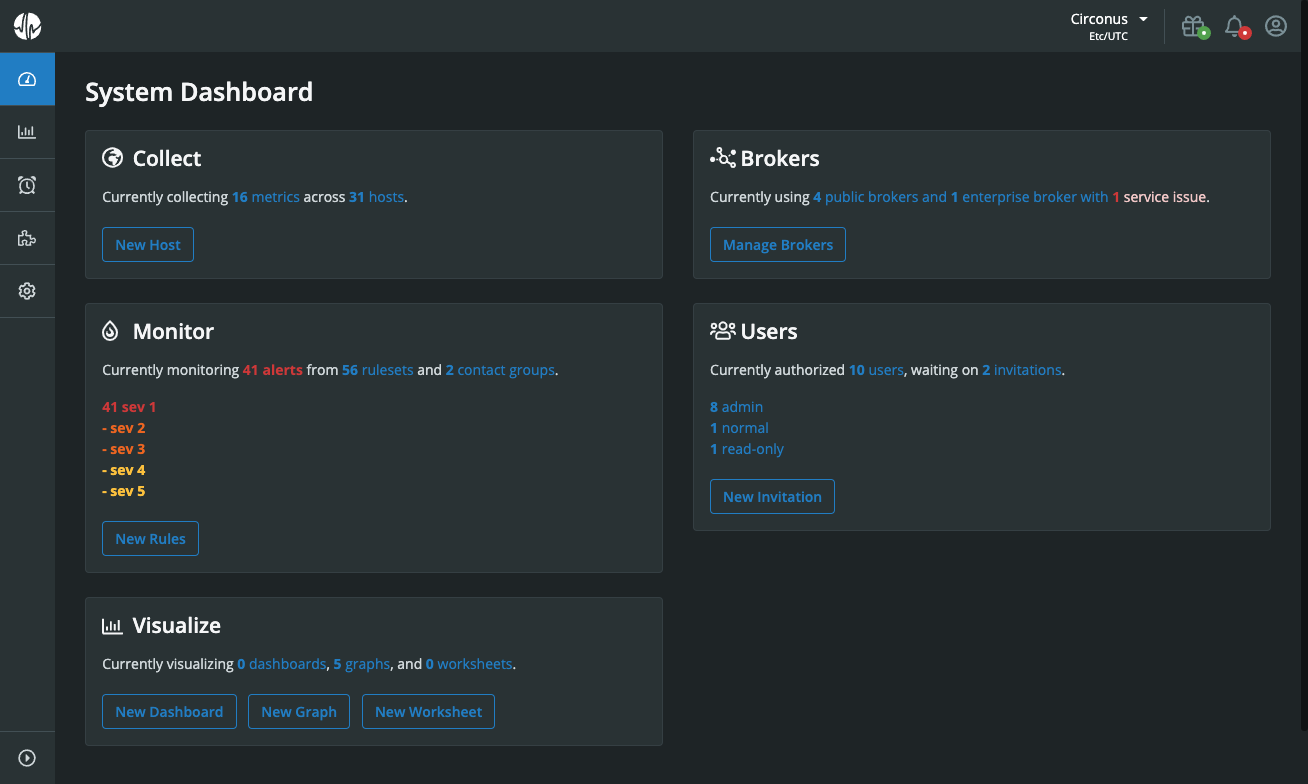The width and height of the screenshot is (1308, 784).
Task: Check notifications via the bell icon
Action: pyautogui.click(x=1235, y=26)
